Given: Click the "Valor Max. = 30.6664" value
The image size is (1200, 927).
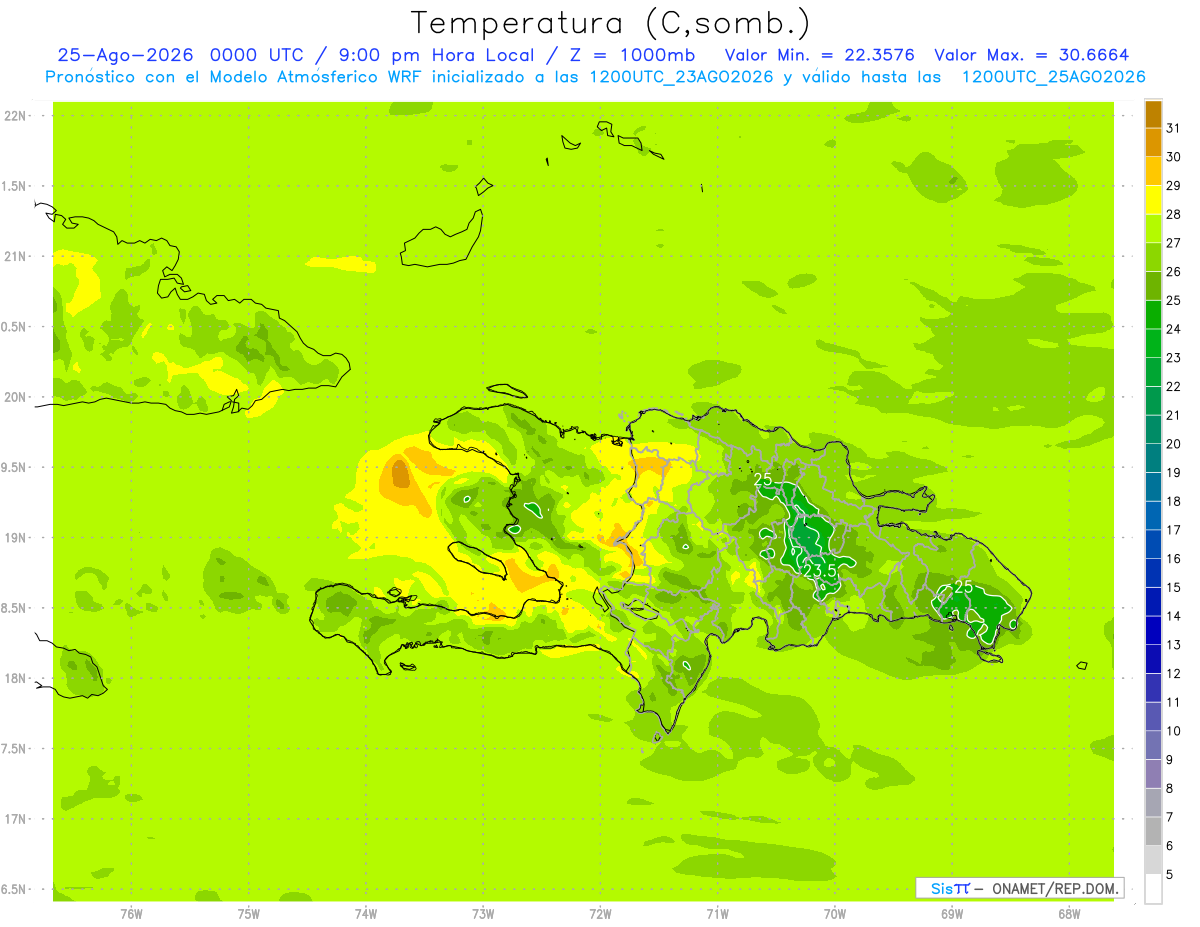Looking at the screenshot, I should coord(1032,55).
